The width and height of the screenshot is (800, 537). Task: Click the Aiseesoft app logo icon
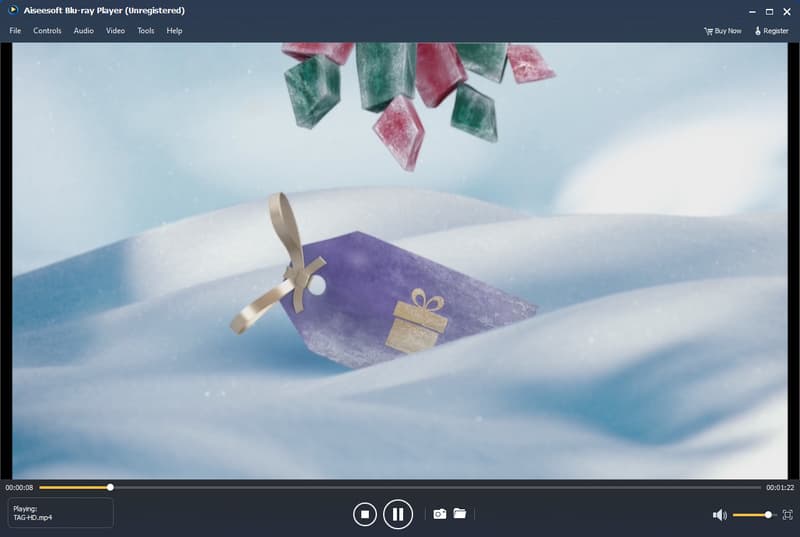(x=13, y=10)
